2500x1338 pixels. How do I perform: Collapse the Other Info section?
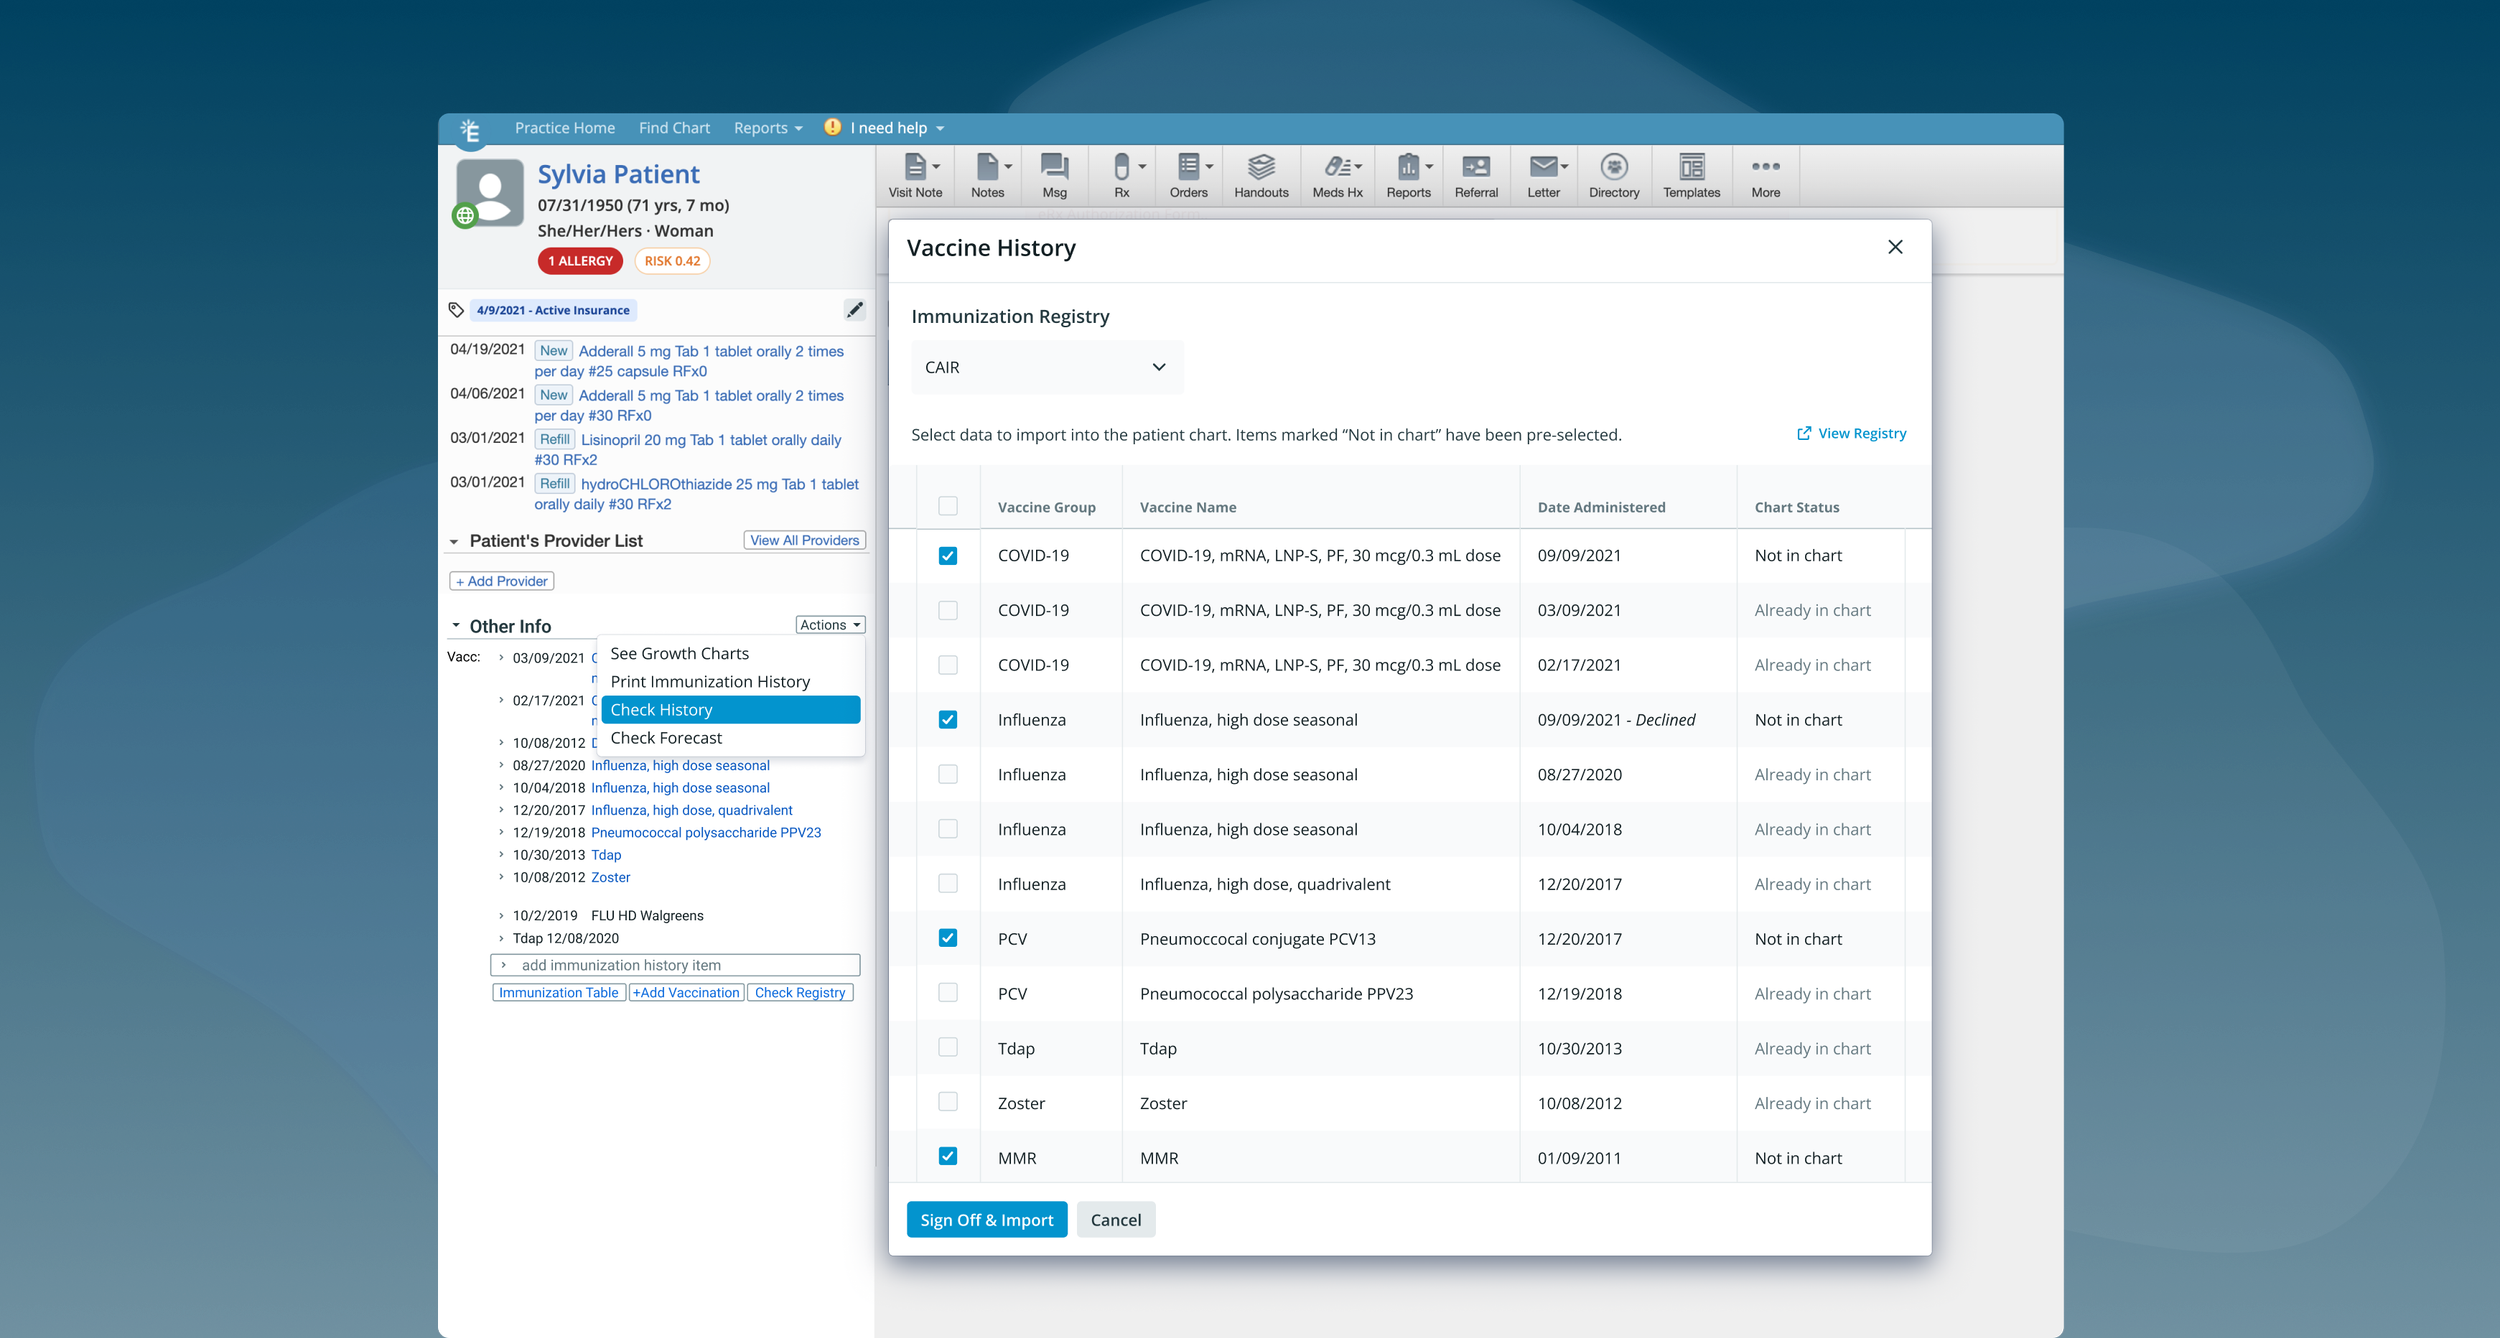(456, 626)
